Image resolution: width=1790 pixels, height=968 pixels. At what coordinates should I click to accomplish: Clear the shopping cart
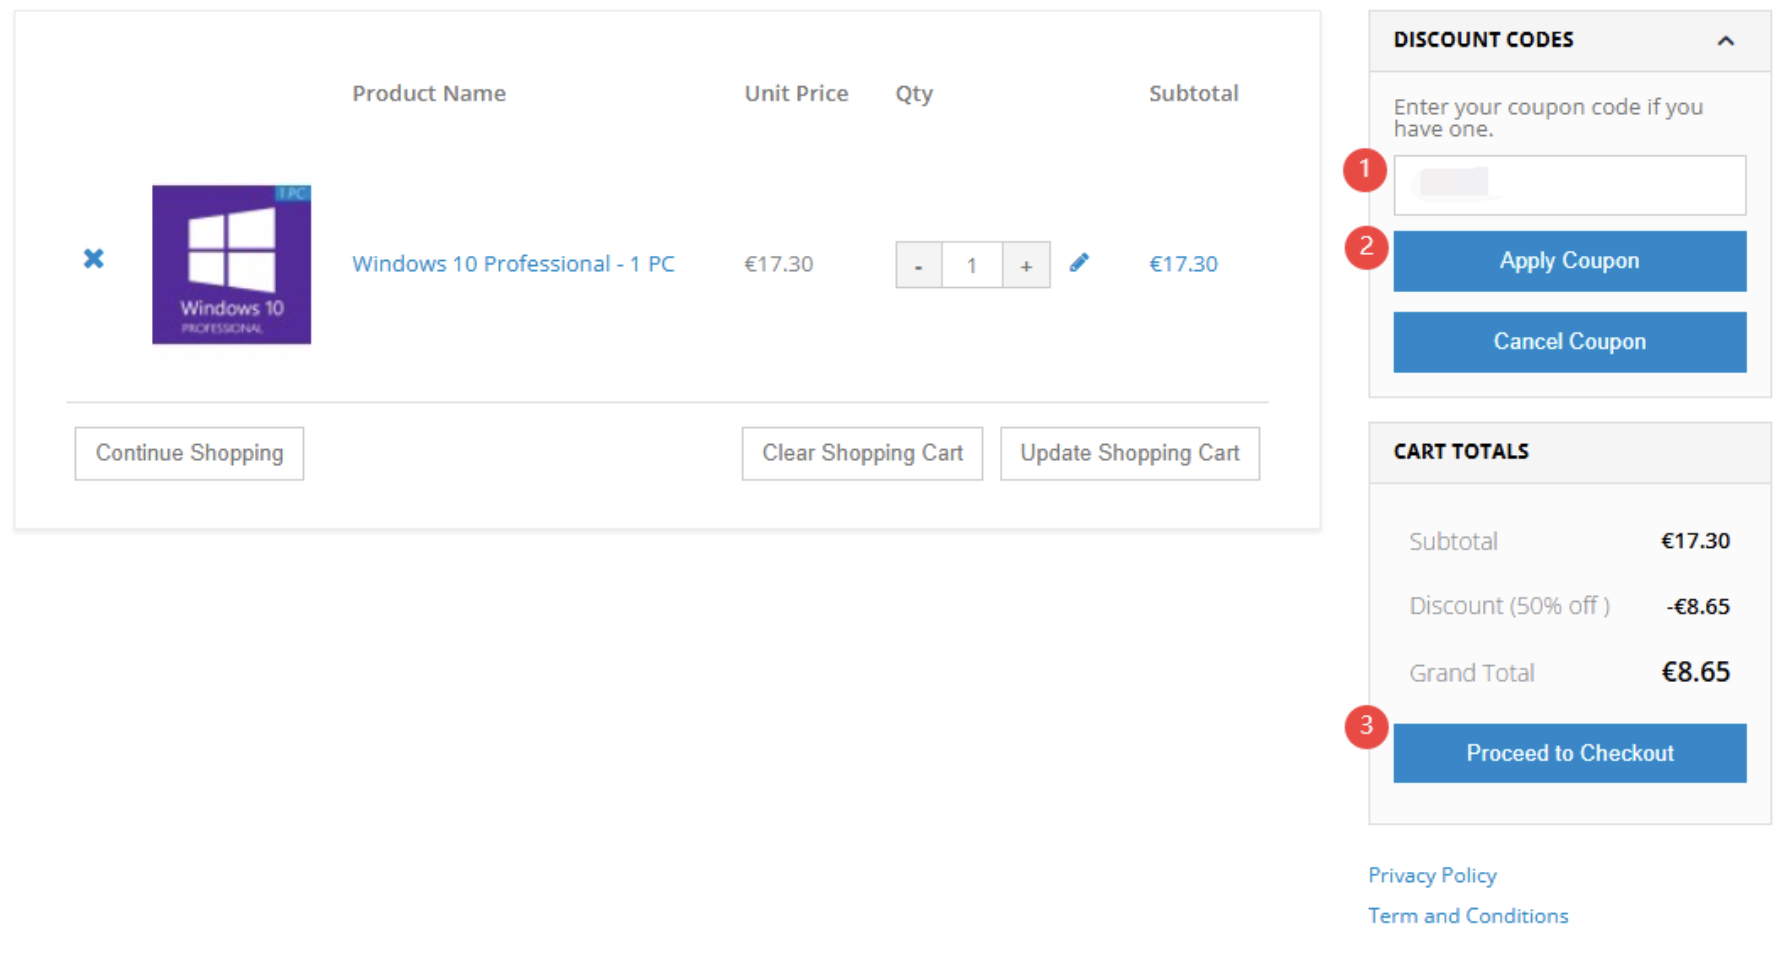pyautogui.click(x=862, y=453)
